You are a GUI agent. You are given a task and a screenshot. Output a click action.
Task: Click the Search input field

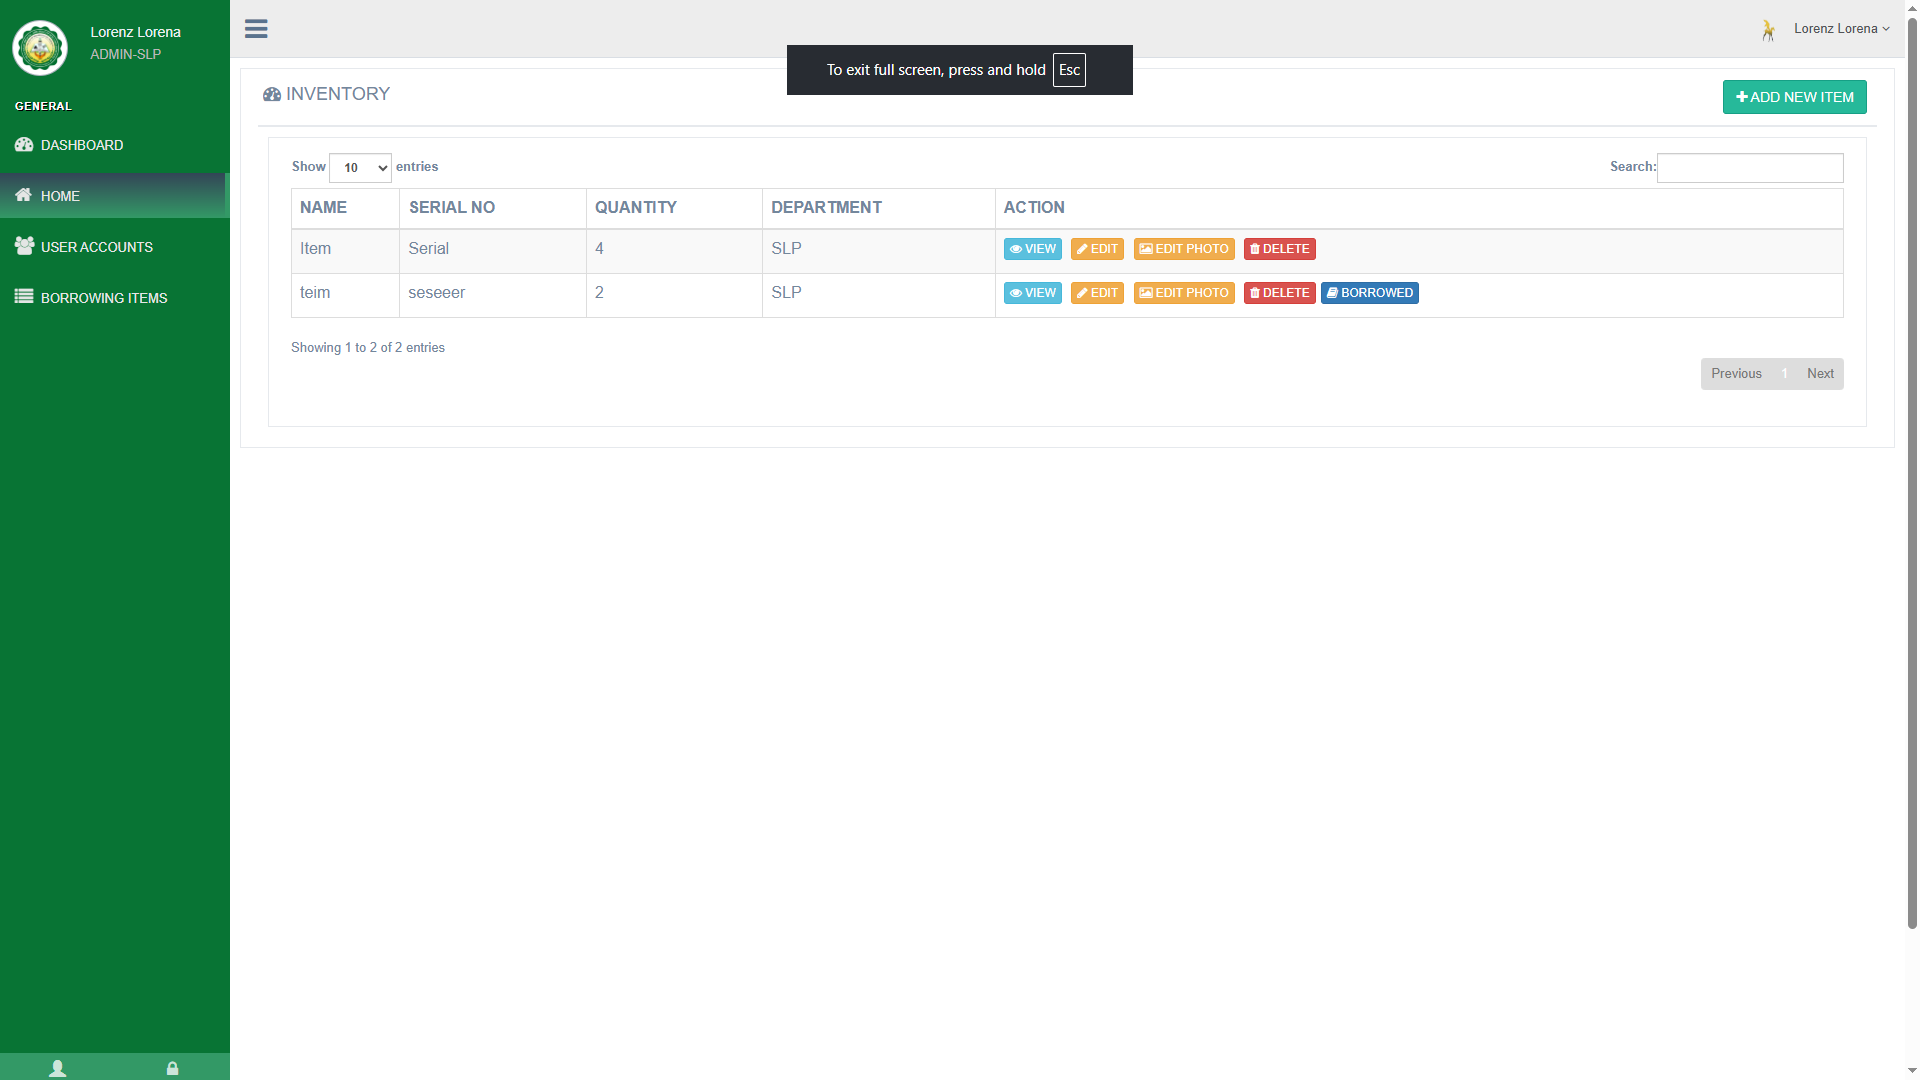[x=1749, y=168]
